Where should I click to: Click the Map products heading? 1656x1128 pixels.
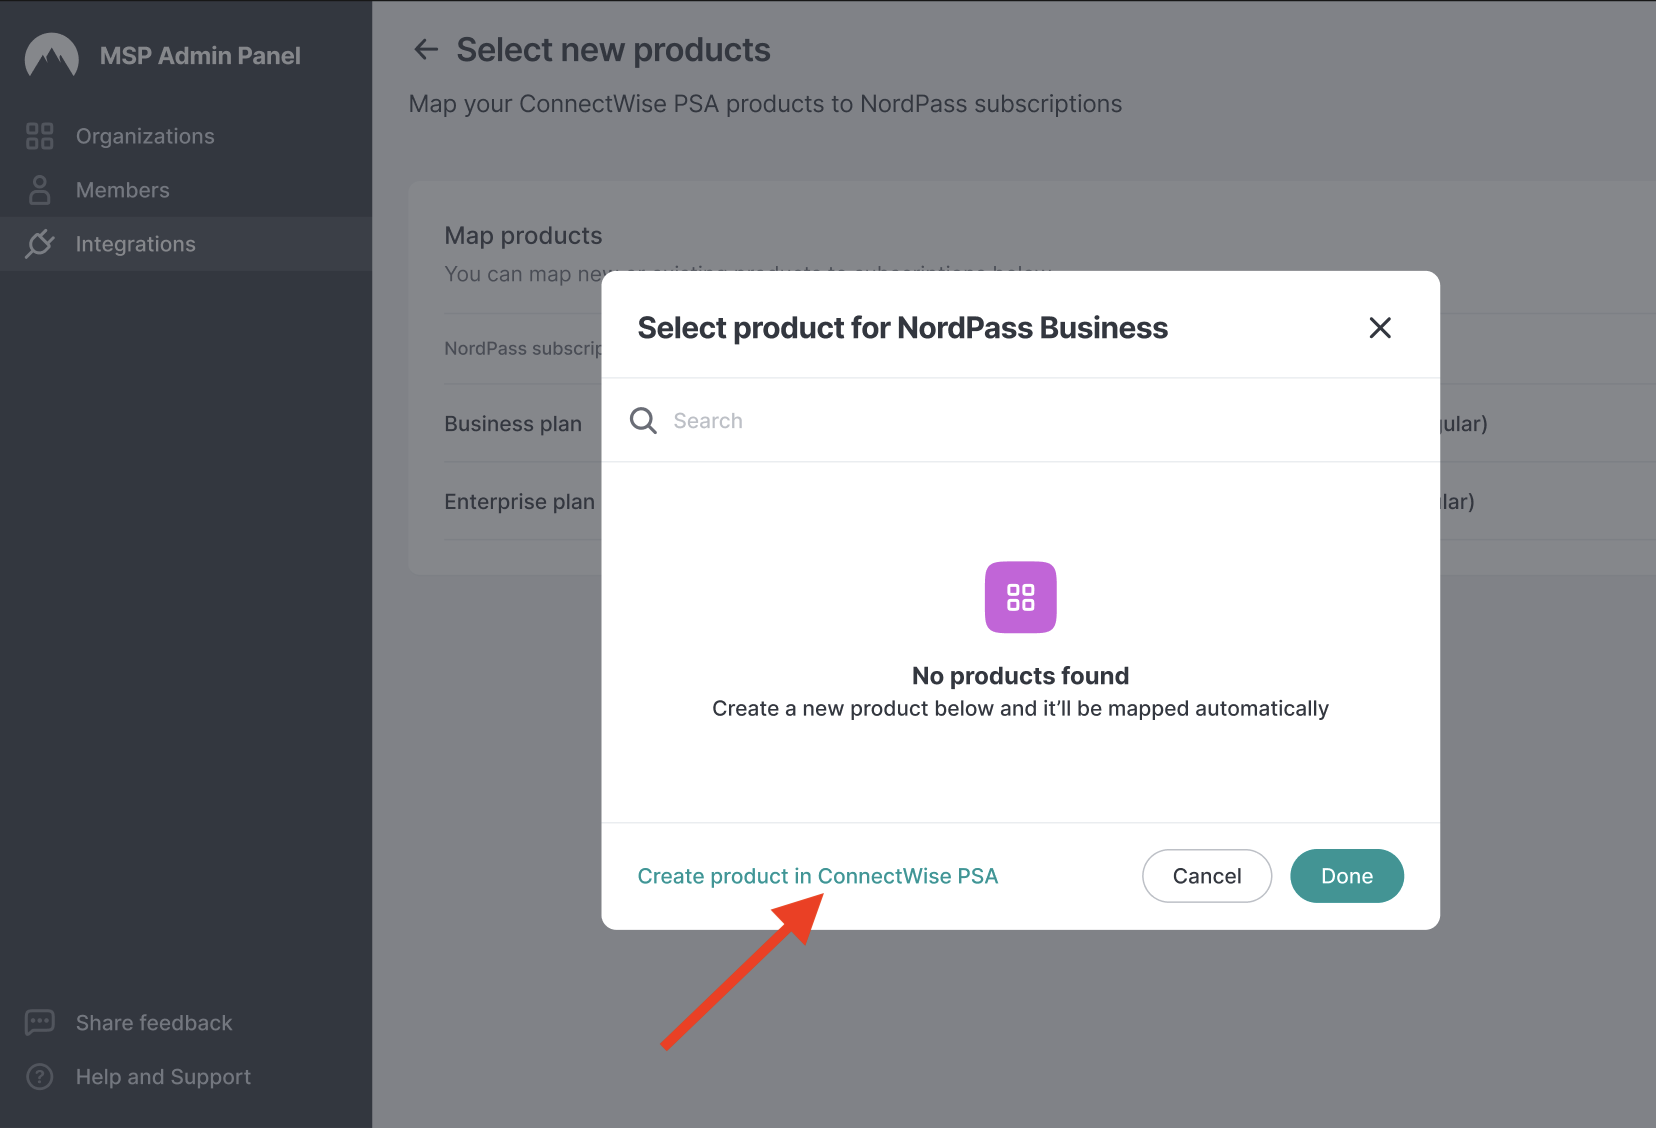[x=523, y=236]
